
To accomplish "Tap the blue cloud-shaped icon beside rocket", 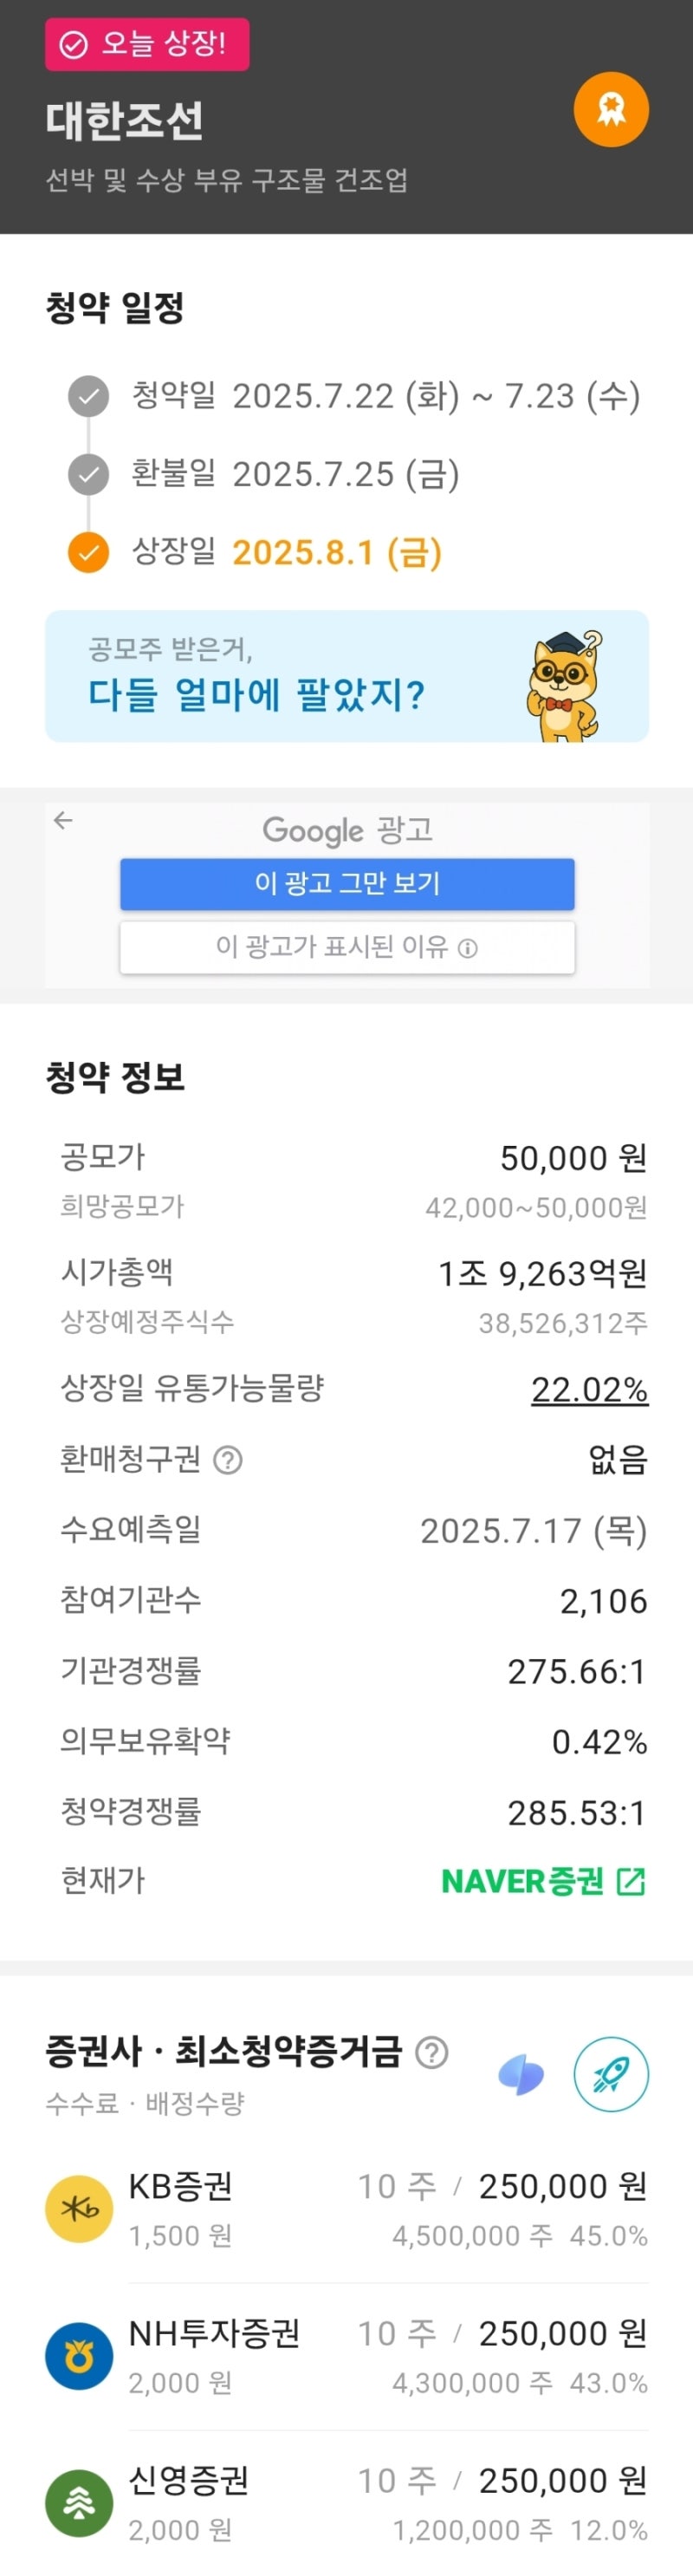I will tap(521, 2075).
